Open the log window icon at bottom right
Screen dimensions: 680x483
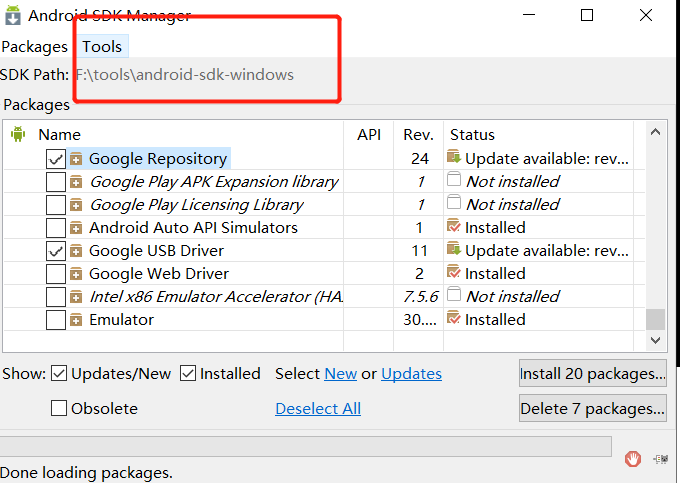coord(661,459)
